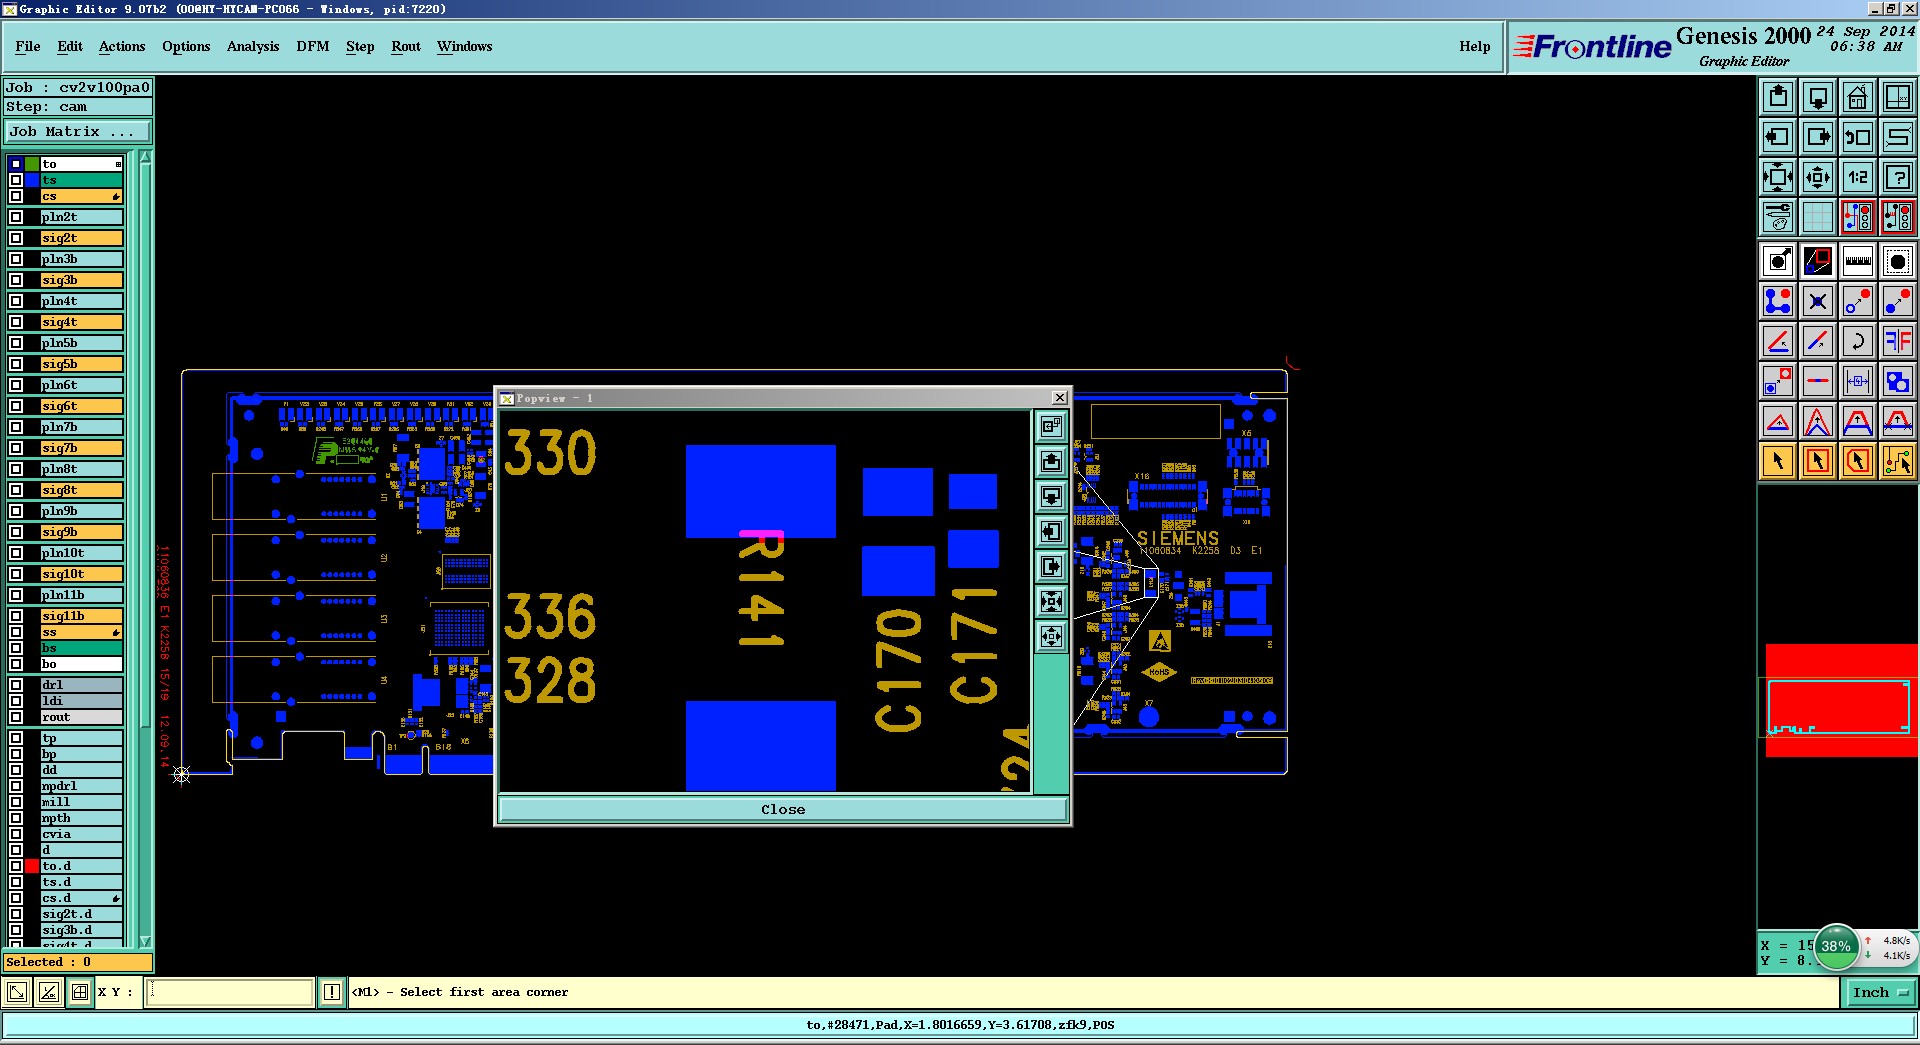Select the polygon area select tool
The width and height of the screenshot is (1920, 1045).
(1858, 461)
